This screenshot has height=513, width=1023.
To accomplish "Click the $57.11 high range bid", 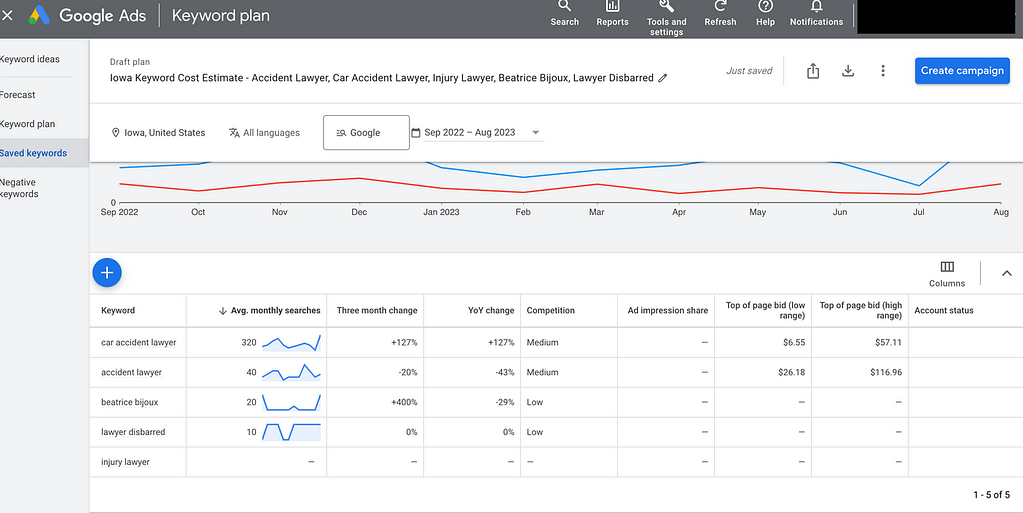I will pyautogui.click(x=888, y=343).
